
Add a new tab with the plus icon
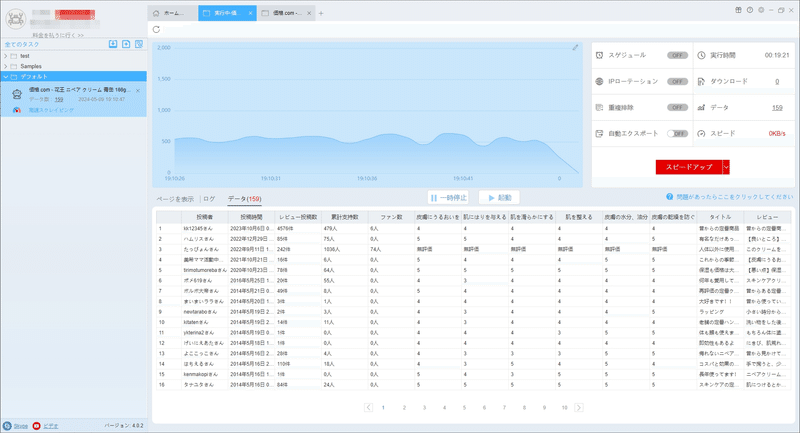point(321,13)
